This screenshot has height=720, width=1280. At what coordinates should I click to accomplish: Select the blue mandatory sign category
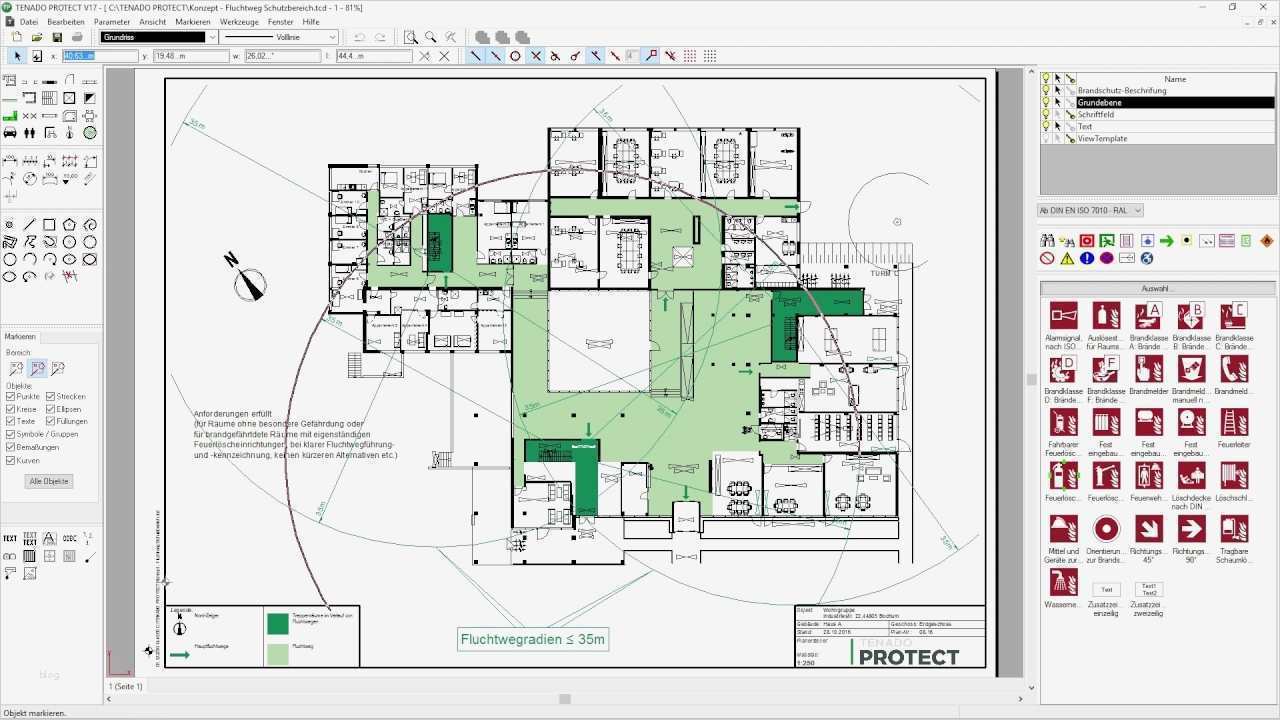(1087, 258)
